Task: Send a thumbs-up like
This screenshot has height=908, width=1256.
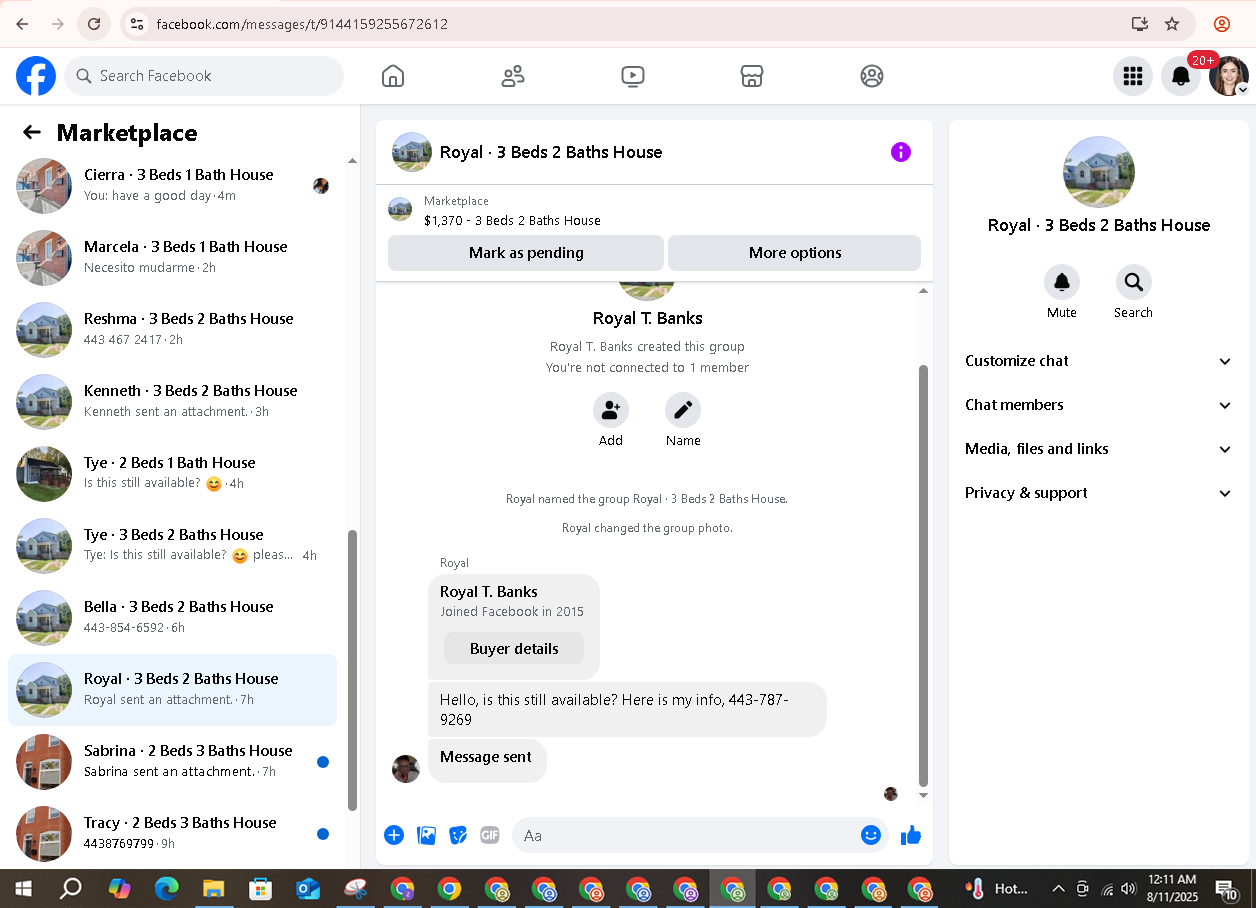Action: point(910,835)
